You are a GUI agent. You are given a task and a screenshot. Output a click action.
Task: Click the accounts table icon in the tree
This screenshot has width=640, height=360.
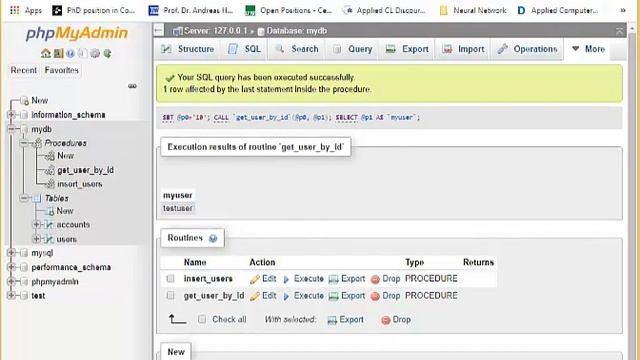point(49,224)
